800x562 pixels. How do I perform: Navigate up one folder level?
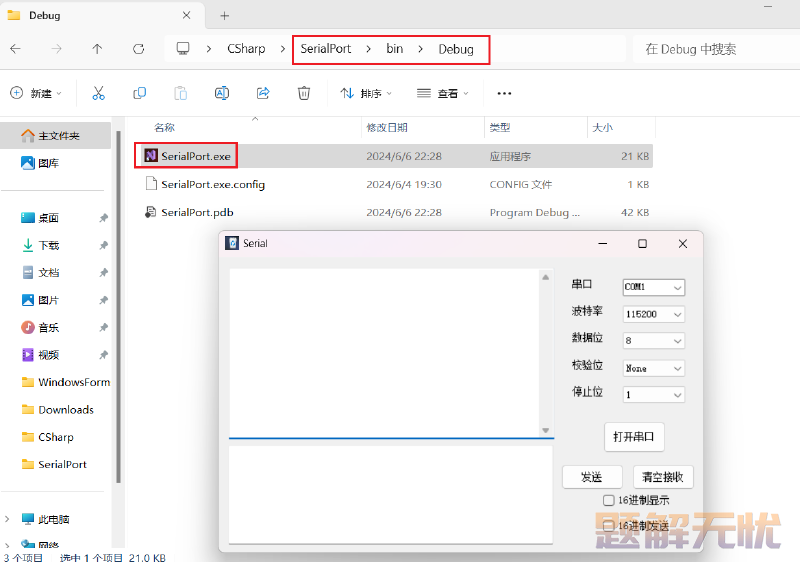[x=97, y=49]
